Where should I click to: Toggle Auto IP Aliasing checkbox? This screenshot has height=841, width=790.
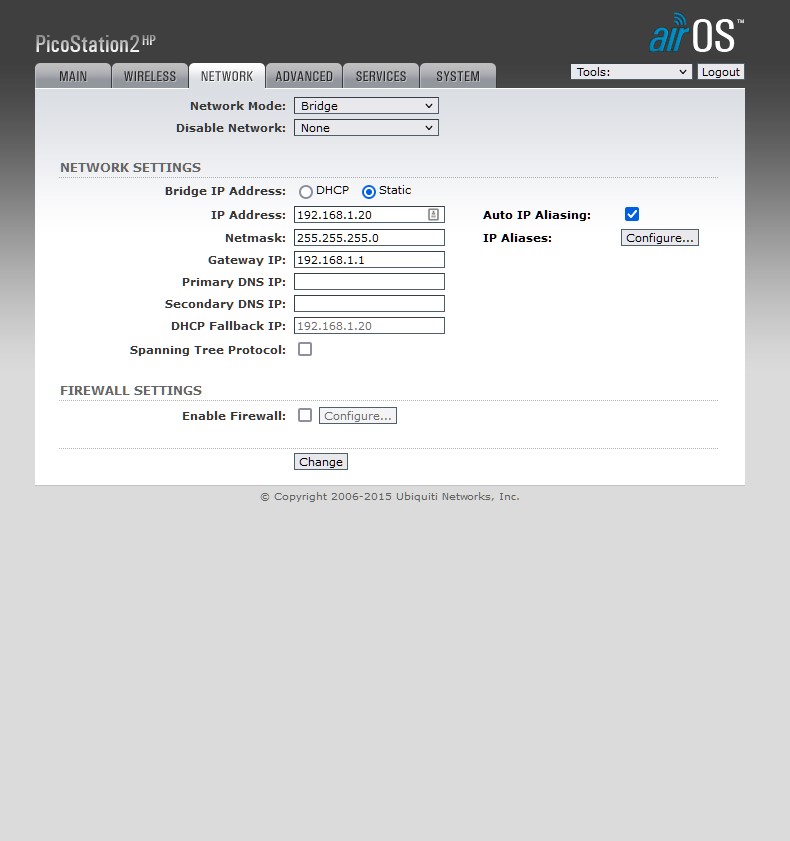pyautogui.click(x=631, y=214)
